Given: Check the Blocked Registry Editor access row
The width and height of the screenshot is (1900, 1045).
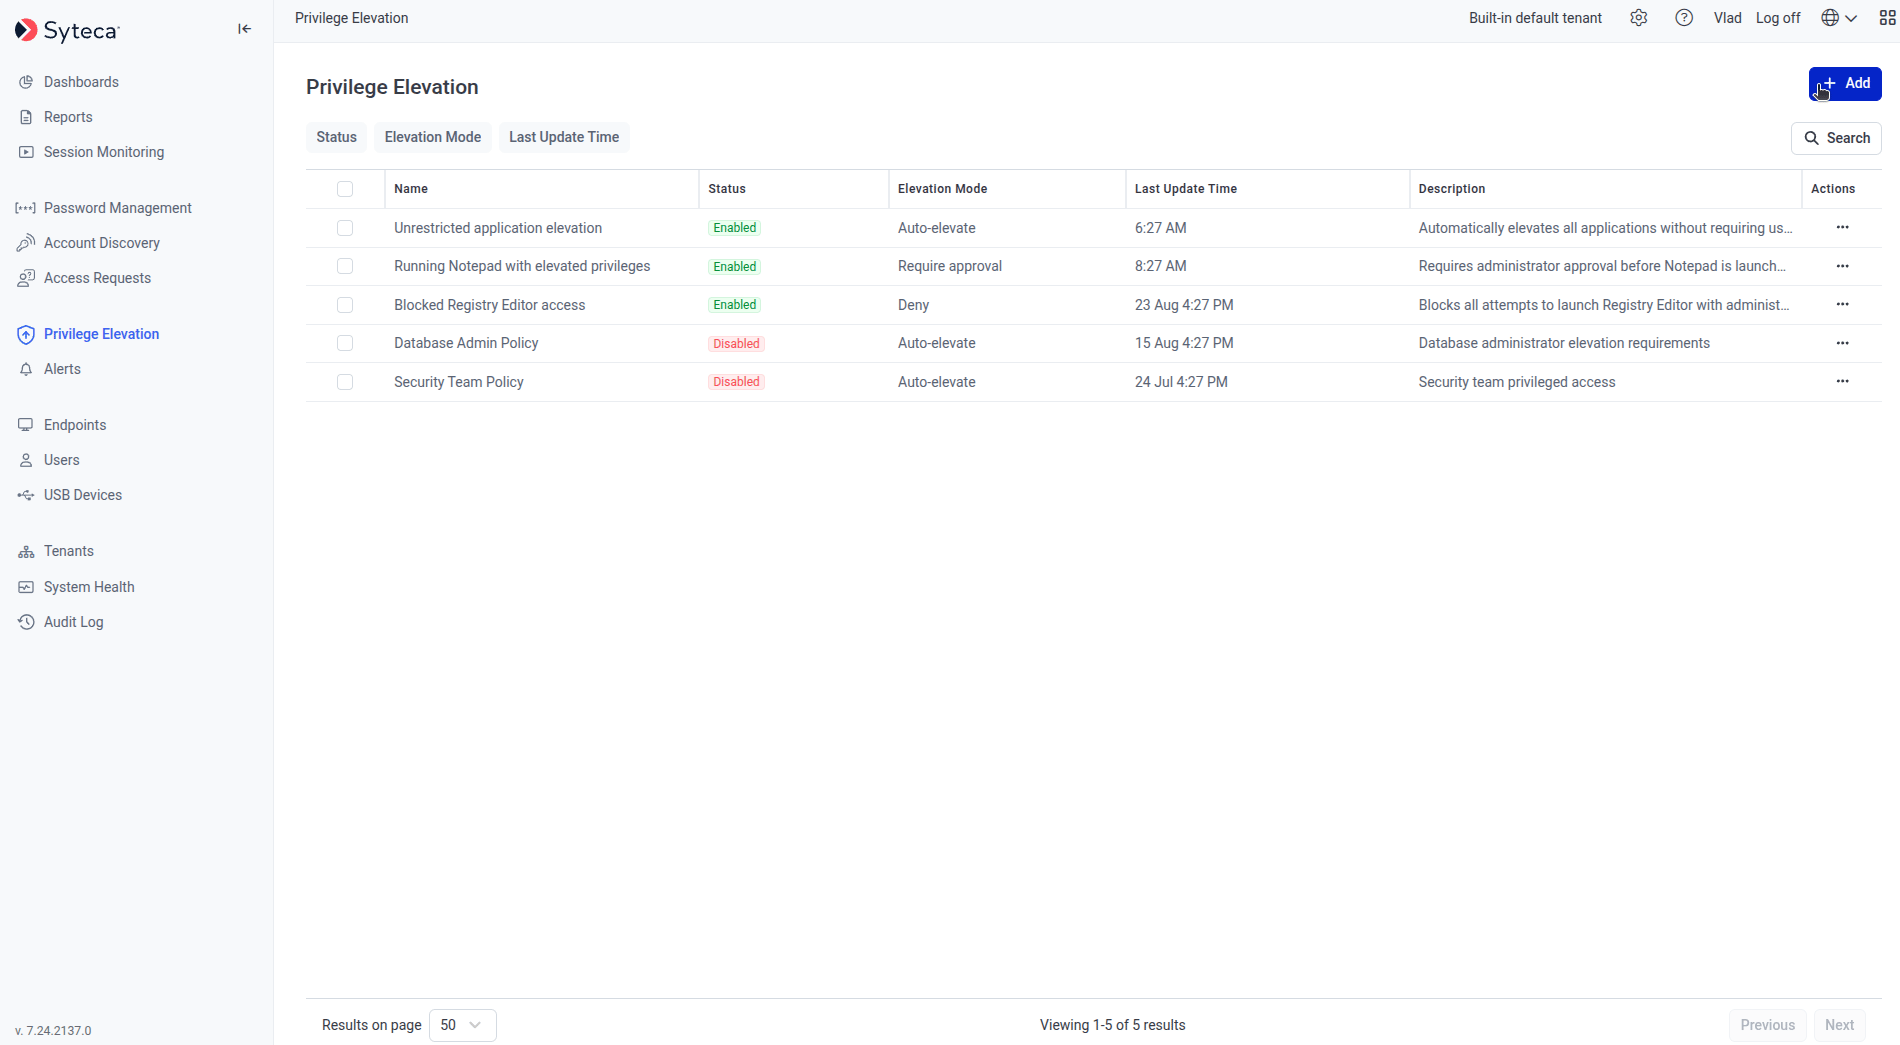Looking at the screenshot, I should pos(345,305).
